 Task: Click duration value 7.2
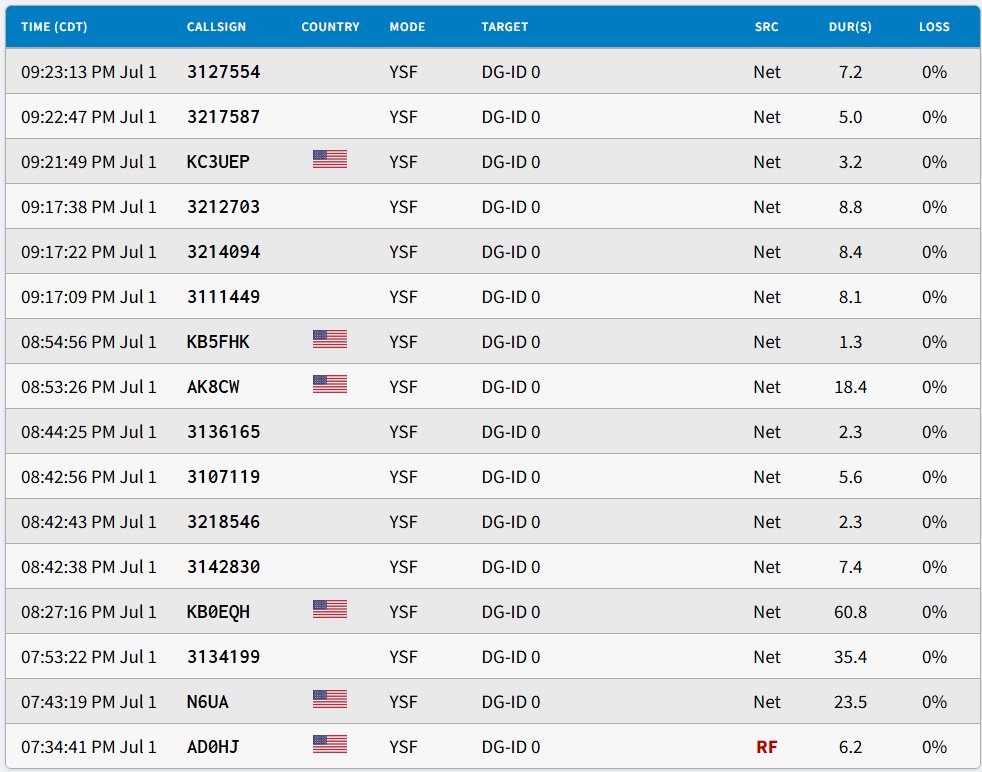click(850, 72)
